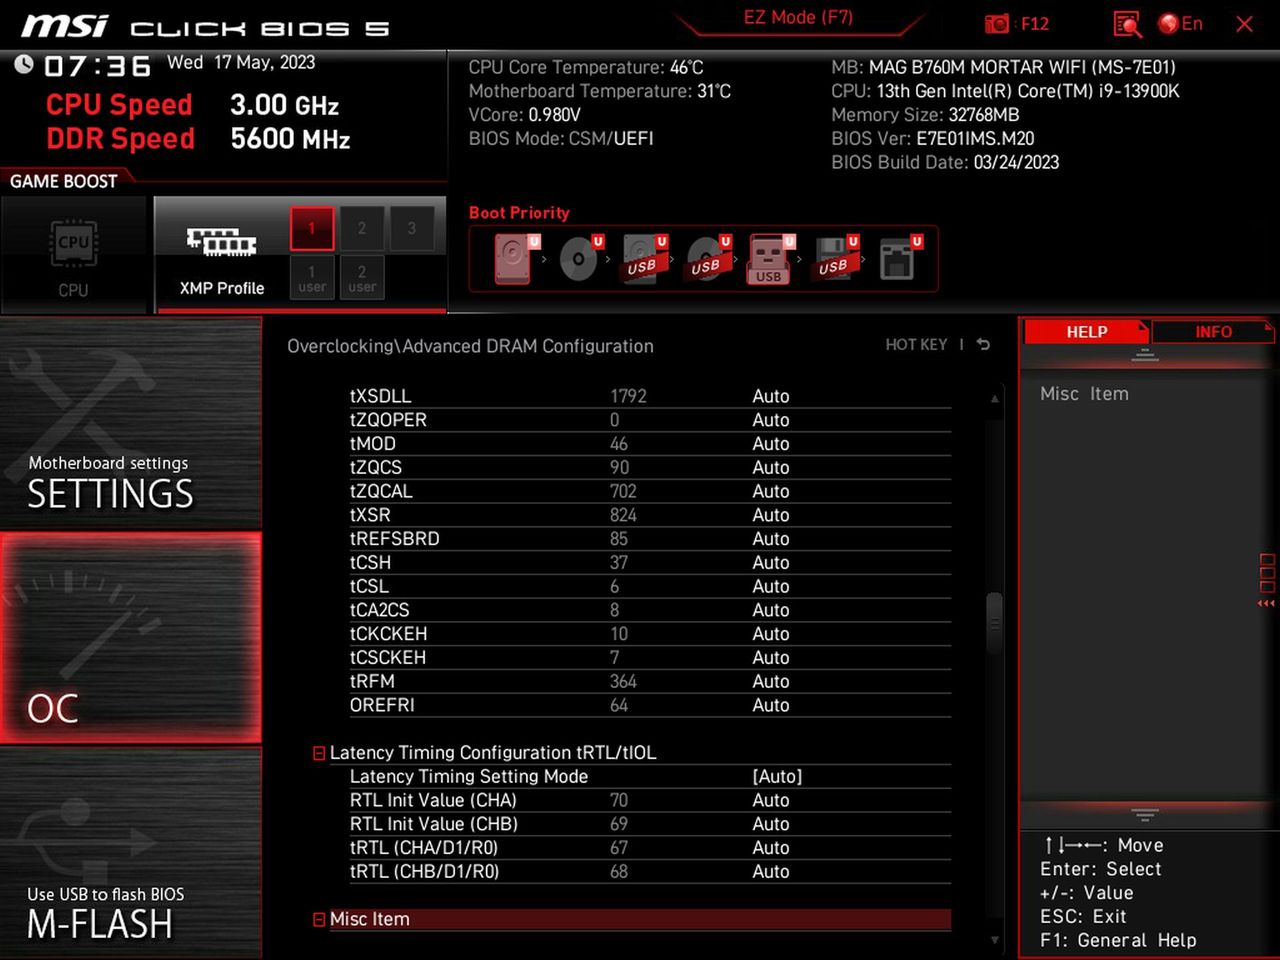Select the tXSDLL Auto value field
This screenshot has height=960, width=1280.
coord(771,396)
